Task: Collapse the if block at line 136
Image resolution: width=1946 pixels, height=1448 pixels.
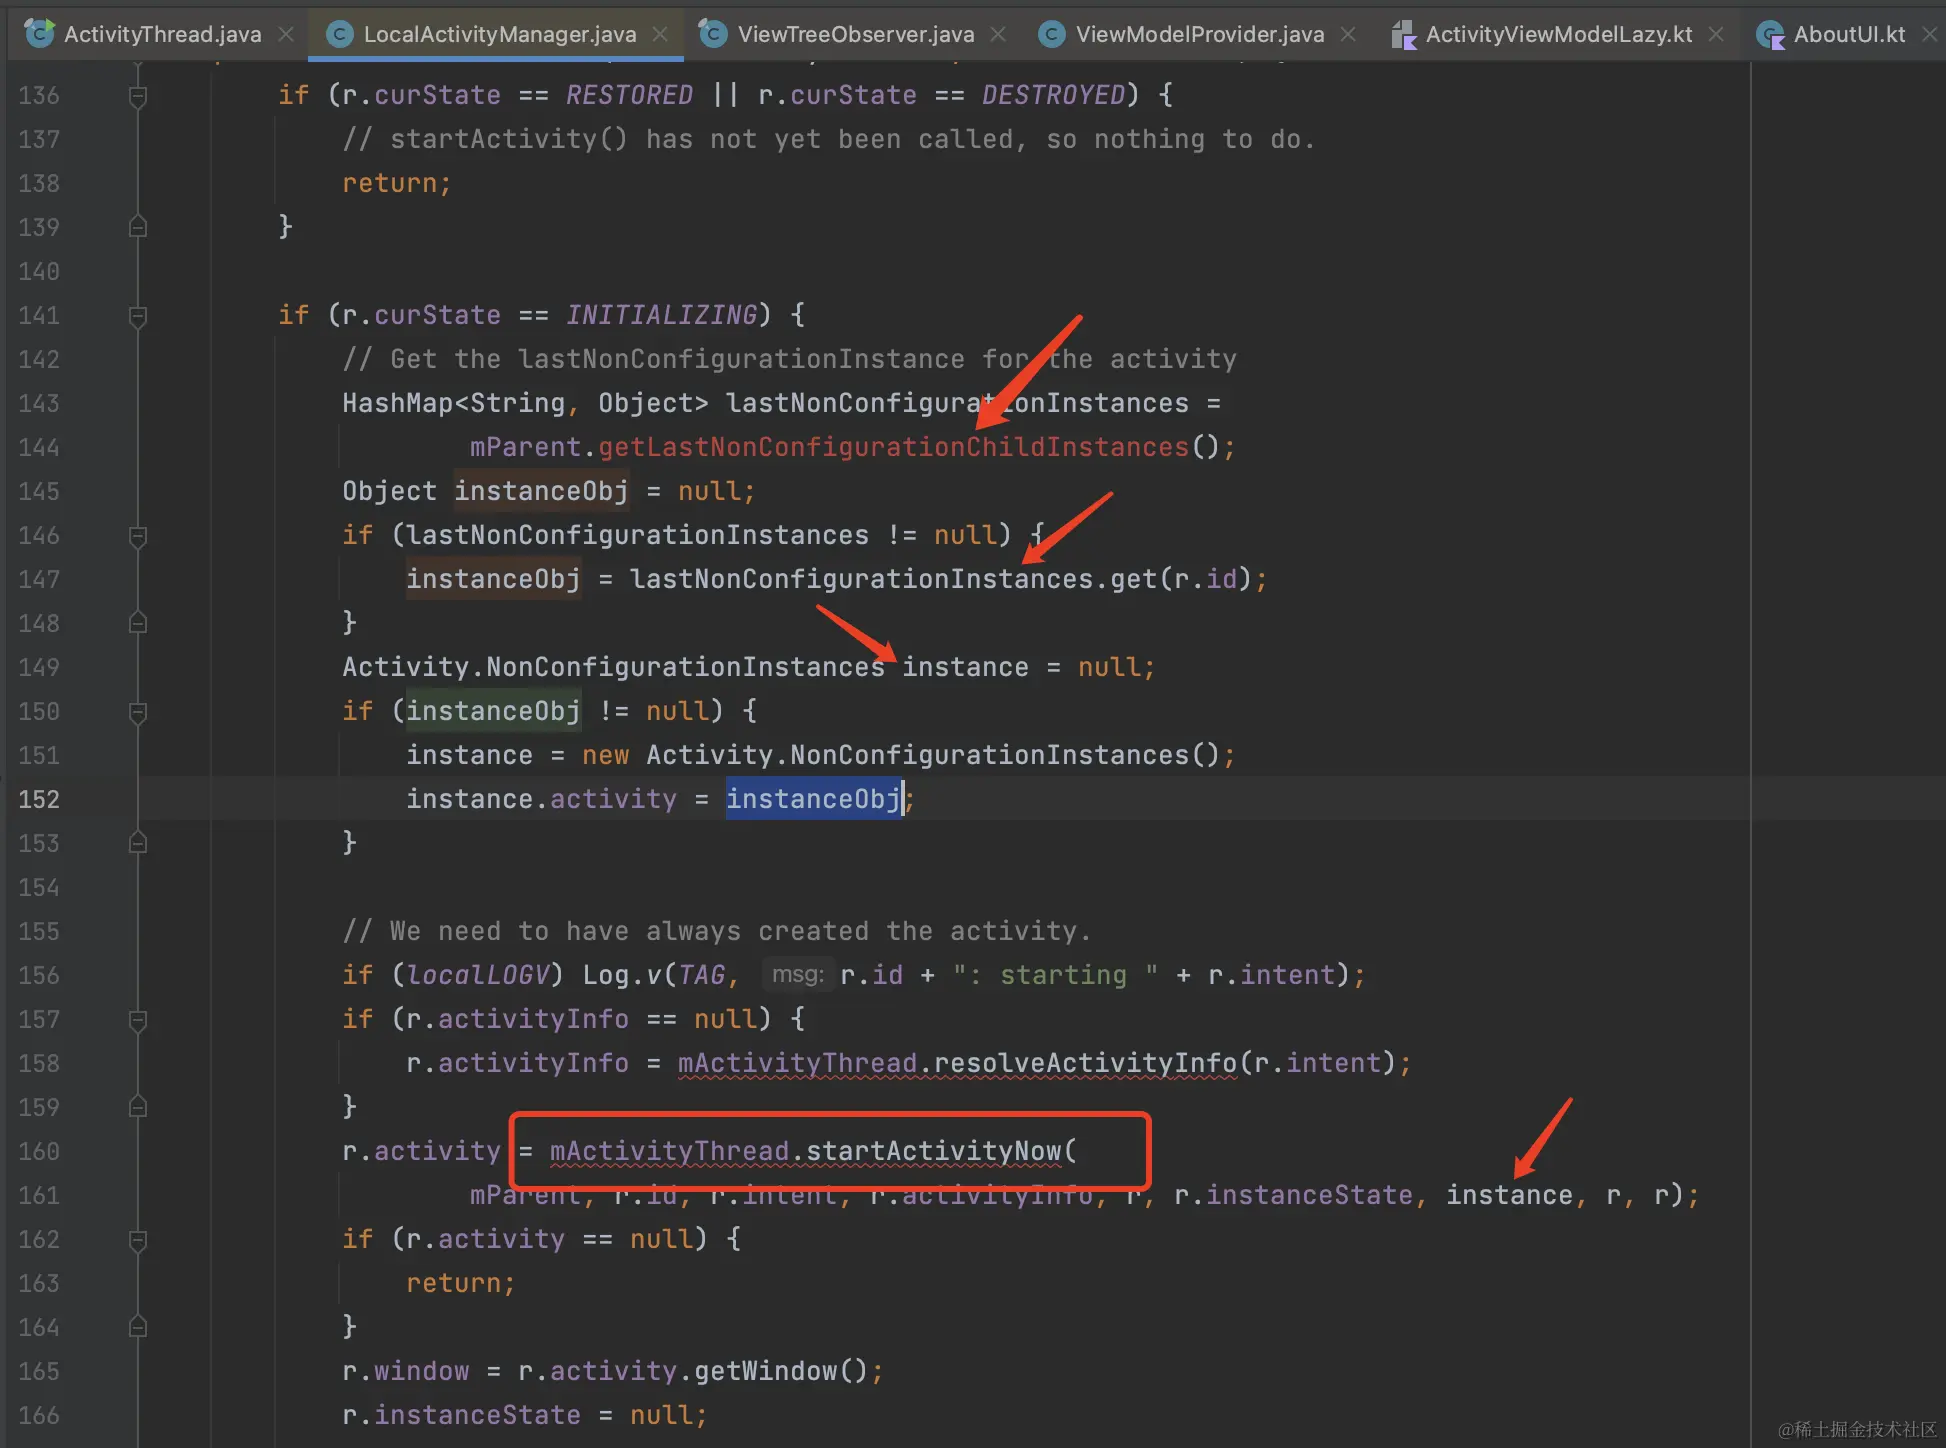Action: point(138,96)
